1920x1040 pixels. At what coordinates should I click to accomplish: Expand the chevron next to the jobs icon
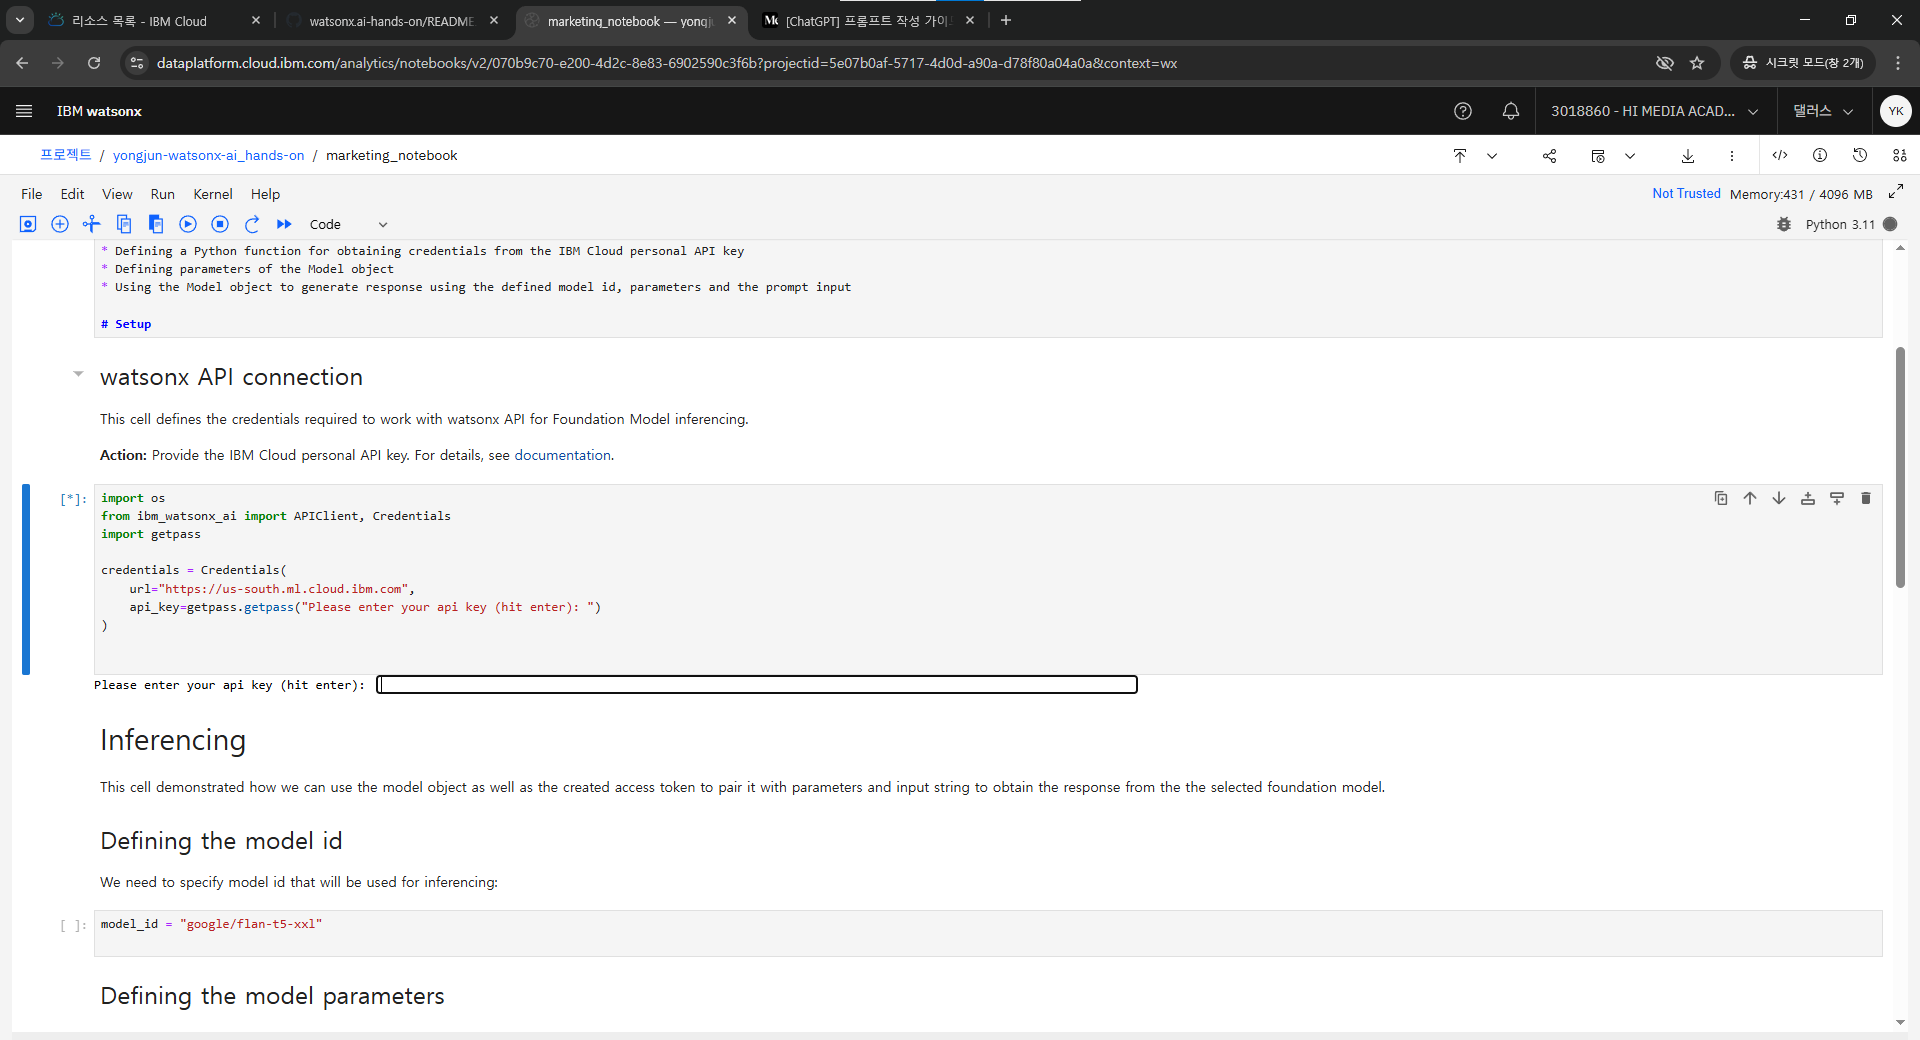pyautogui.click(x=1630, y=155)
